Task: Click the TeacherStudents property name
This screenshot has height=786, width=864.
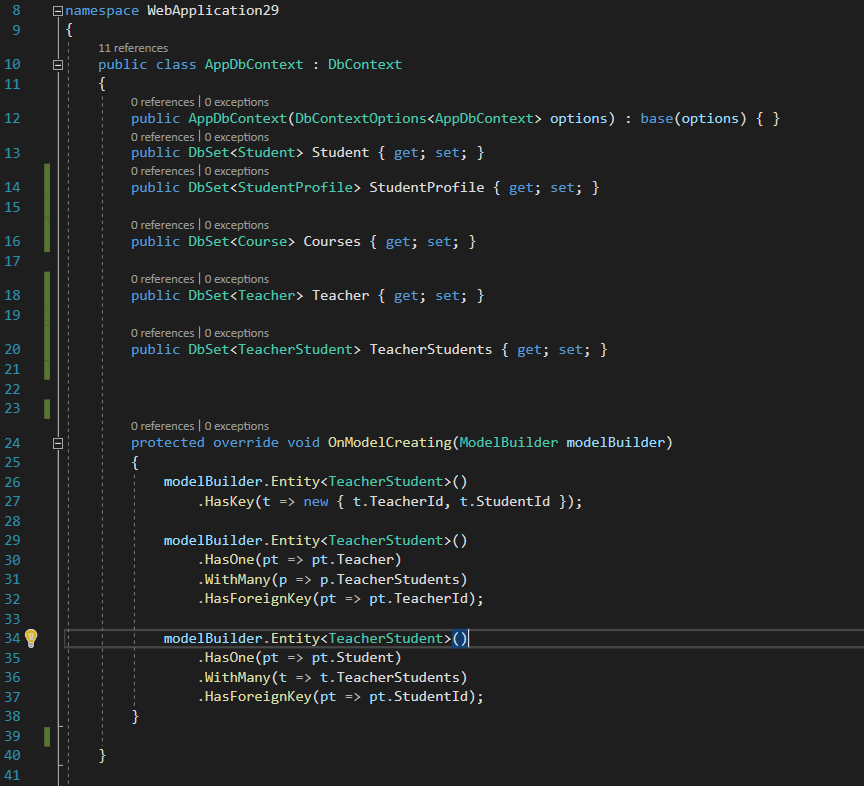Action: pyautogui.click(x=430, y=349)
